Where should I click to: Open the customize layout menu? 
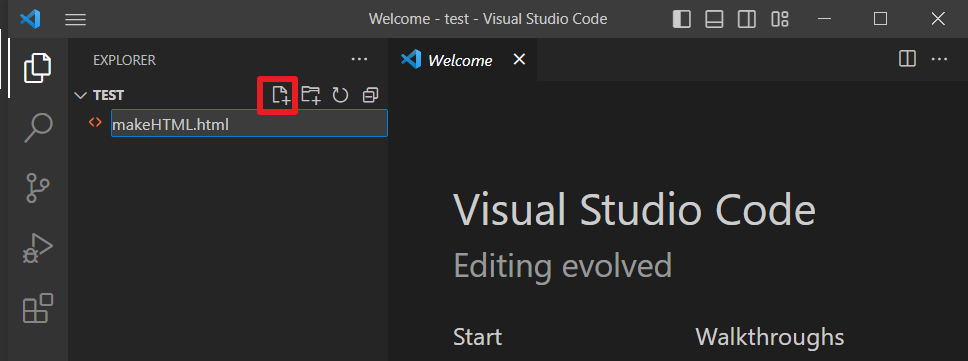(780, 20)
